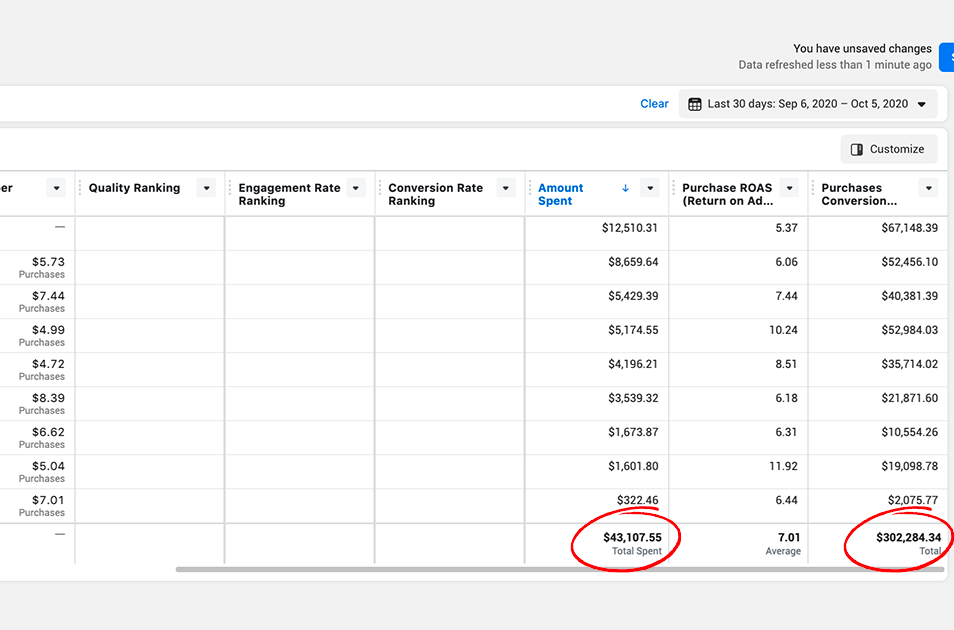This screenshot has height=630, width=954.
Task: Click the Customize columns icon
Action: point(857,149)
